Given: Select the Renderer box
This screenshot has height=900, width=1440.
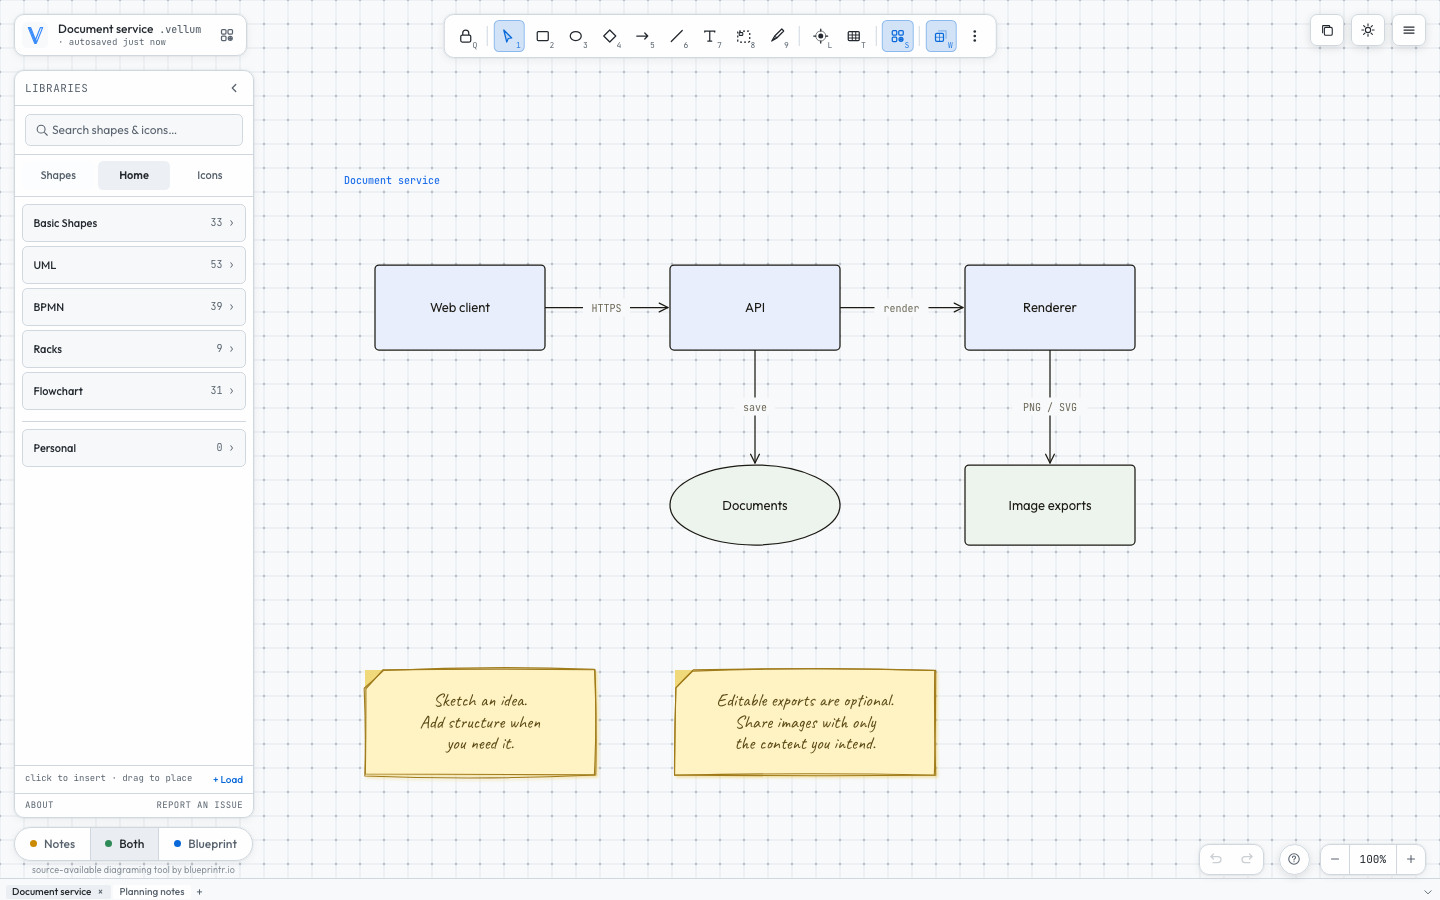Looking at the screenshot, I should (x=1050, y=308).
